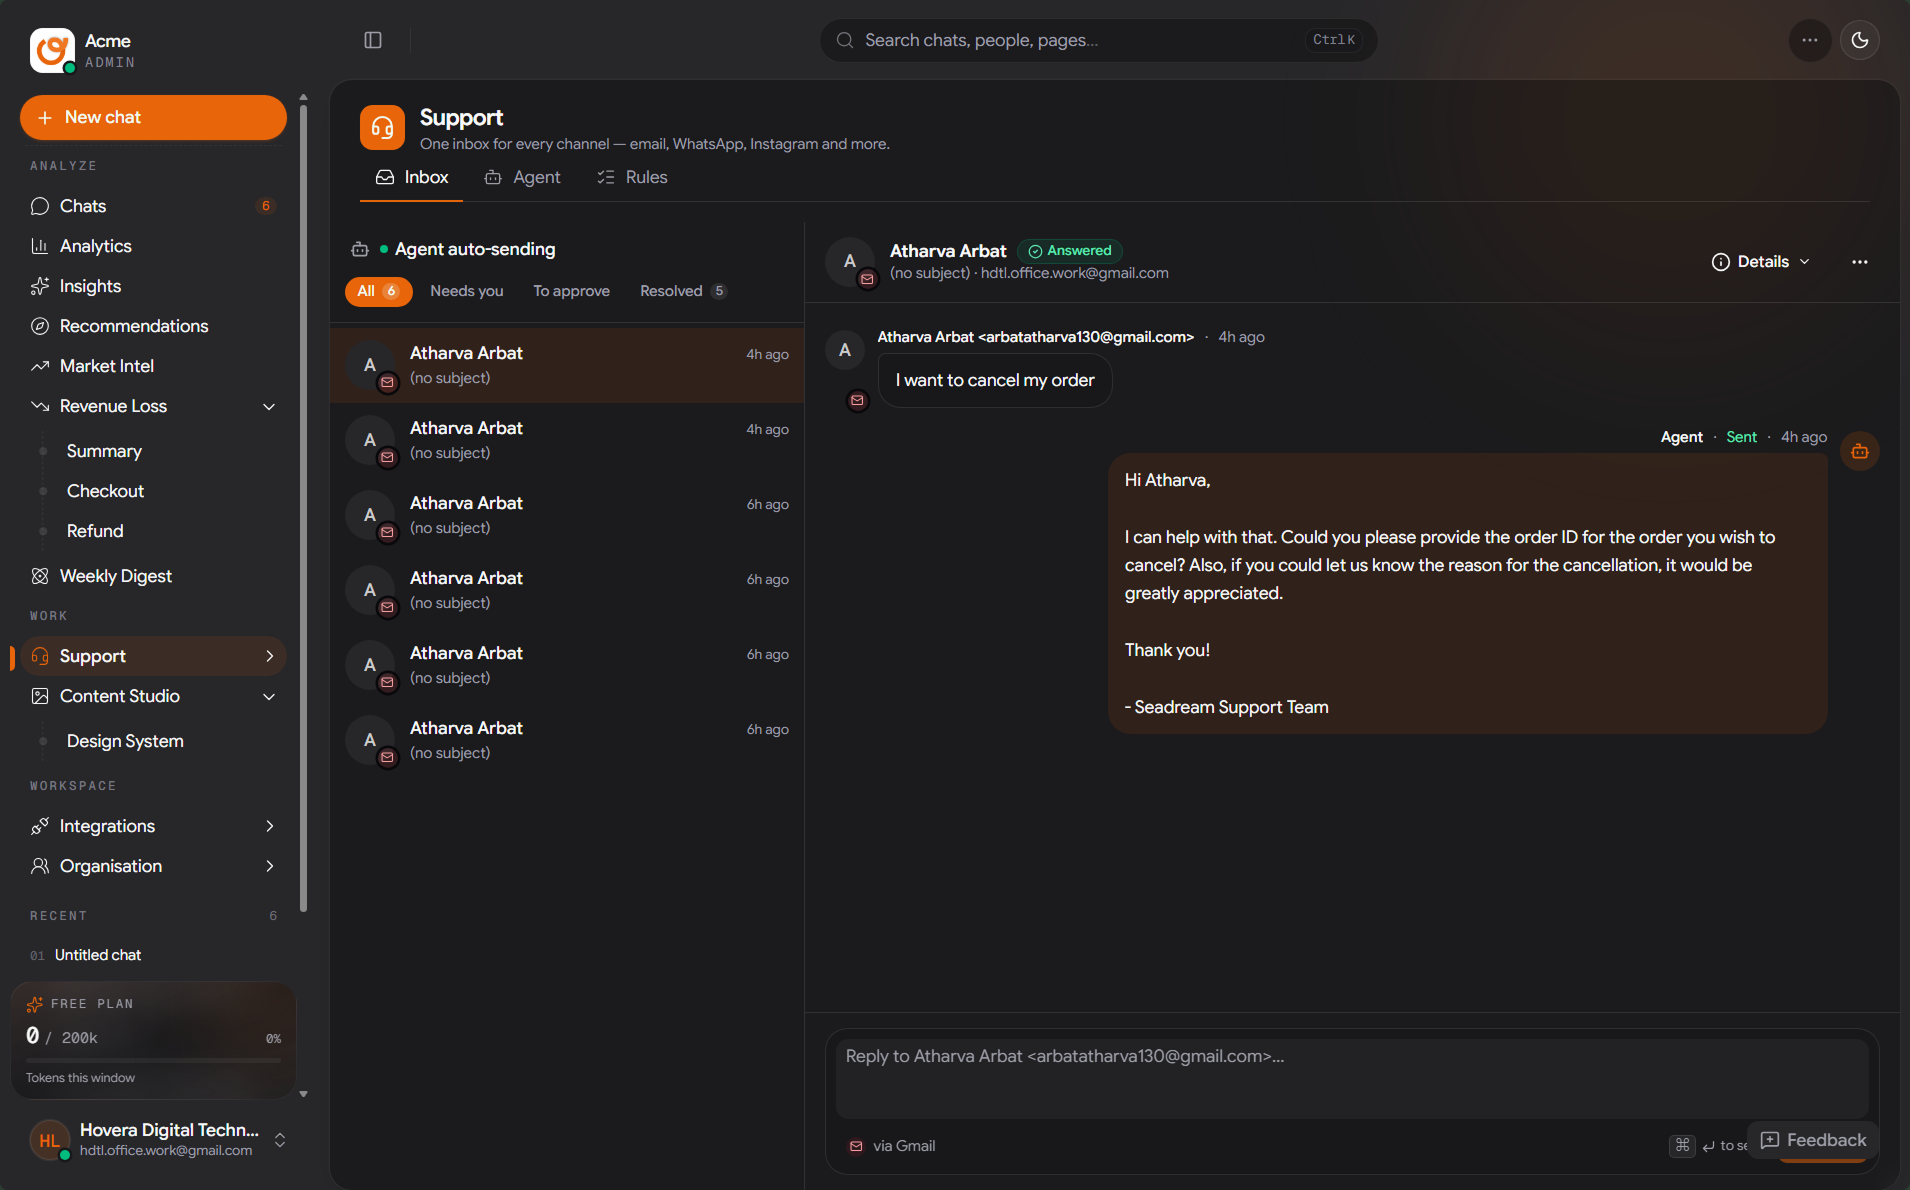Select the To approve filter
The image size is (1910, 1190).
pyautogui.click(x=571, y=291)
